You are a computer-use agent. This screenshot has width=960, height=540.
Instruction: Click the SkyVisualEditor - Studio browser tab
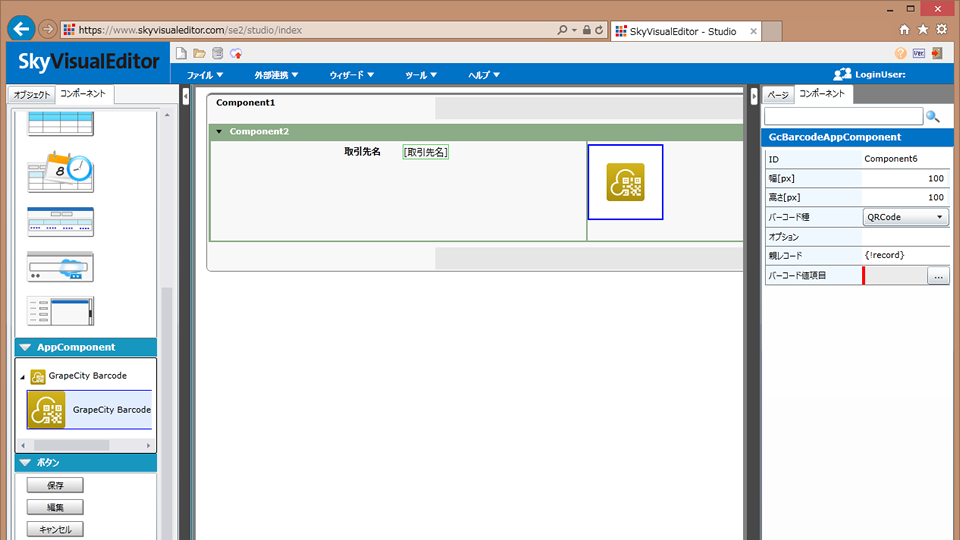[x=686, y=31]
